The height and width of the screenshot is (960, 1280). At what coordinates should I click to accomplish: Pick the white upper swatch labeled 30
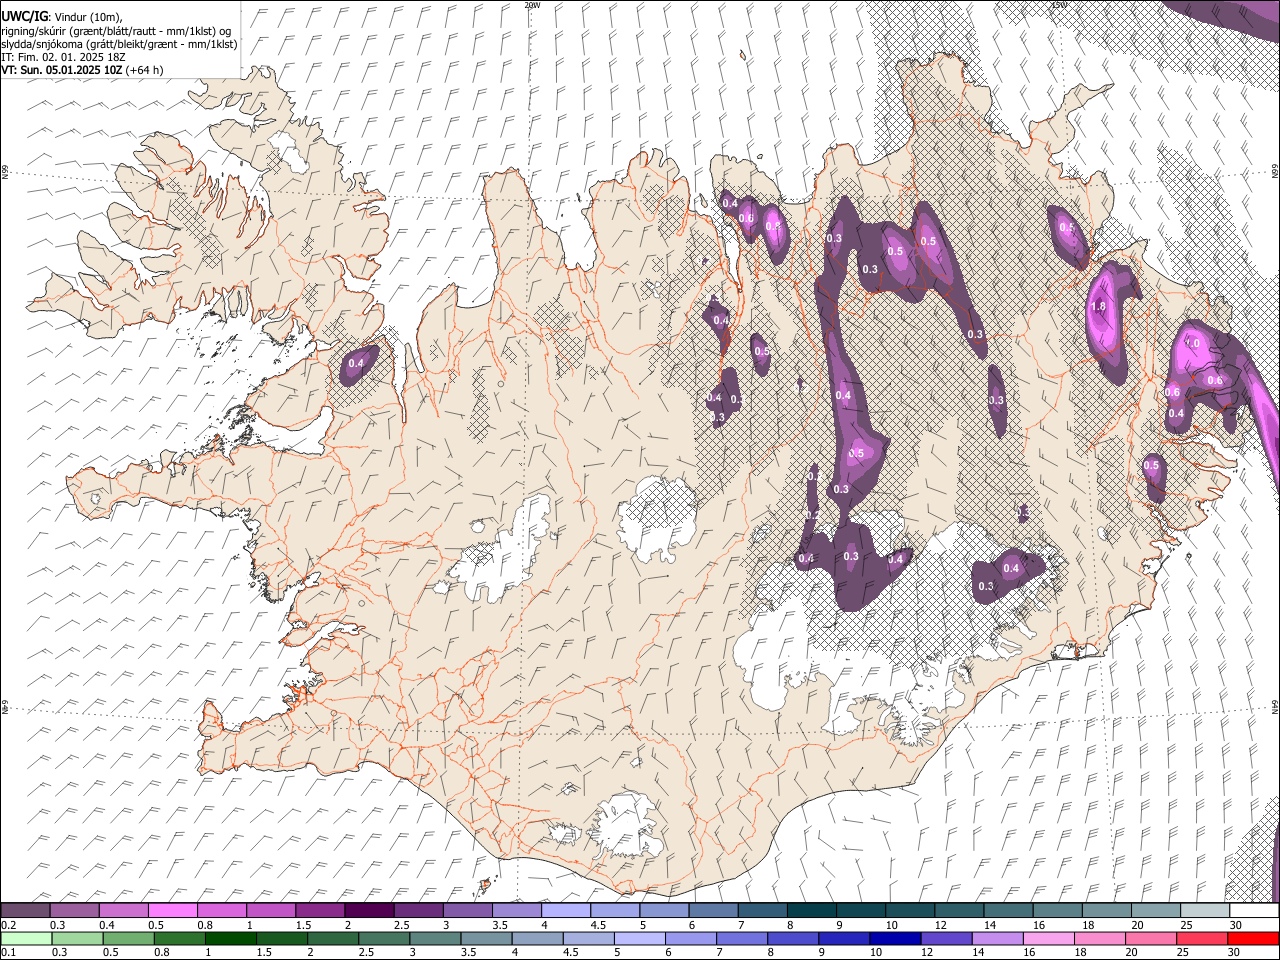(1254, 911)
